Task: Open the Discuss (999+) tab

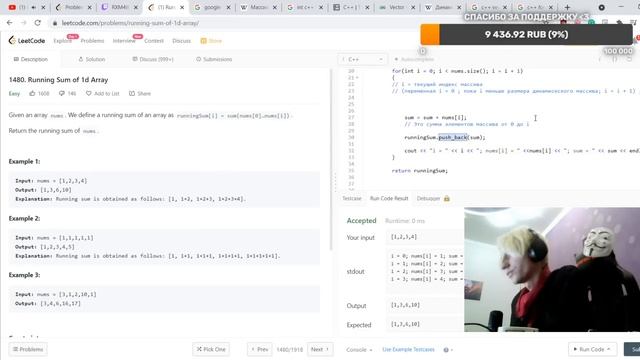Action: coord(153,59)
